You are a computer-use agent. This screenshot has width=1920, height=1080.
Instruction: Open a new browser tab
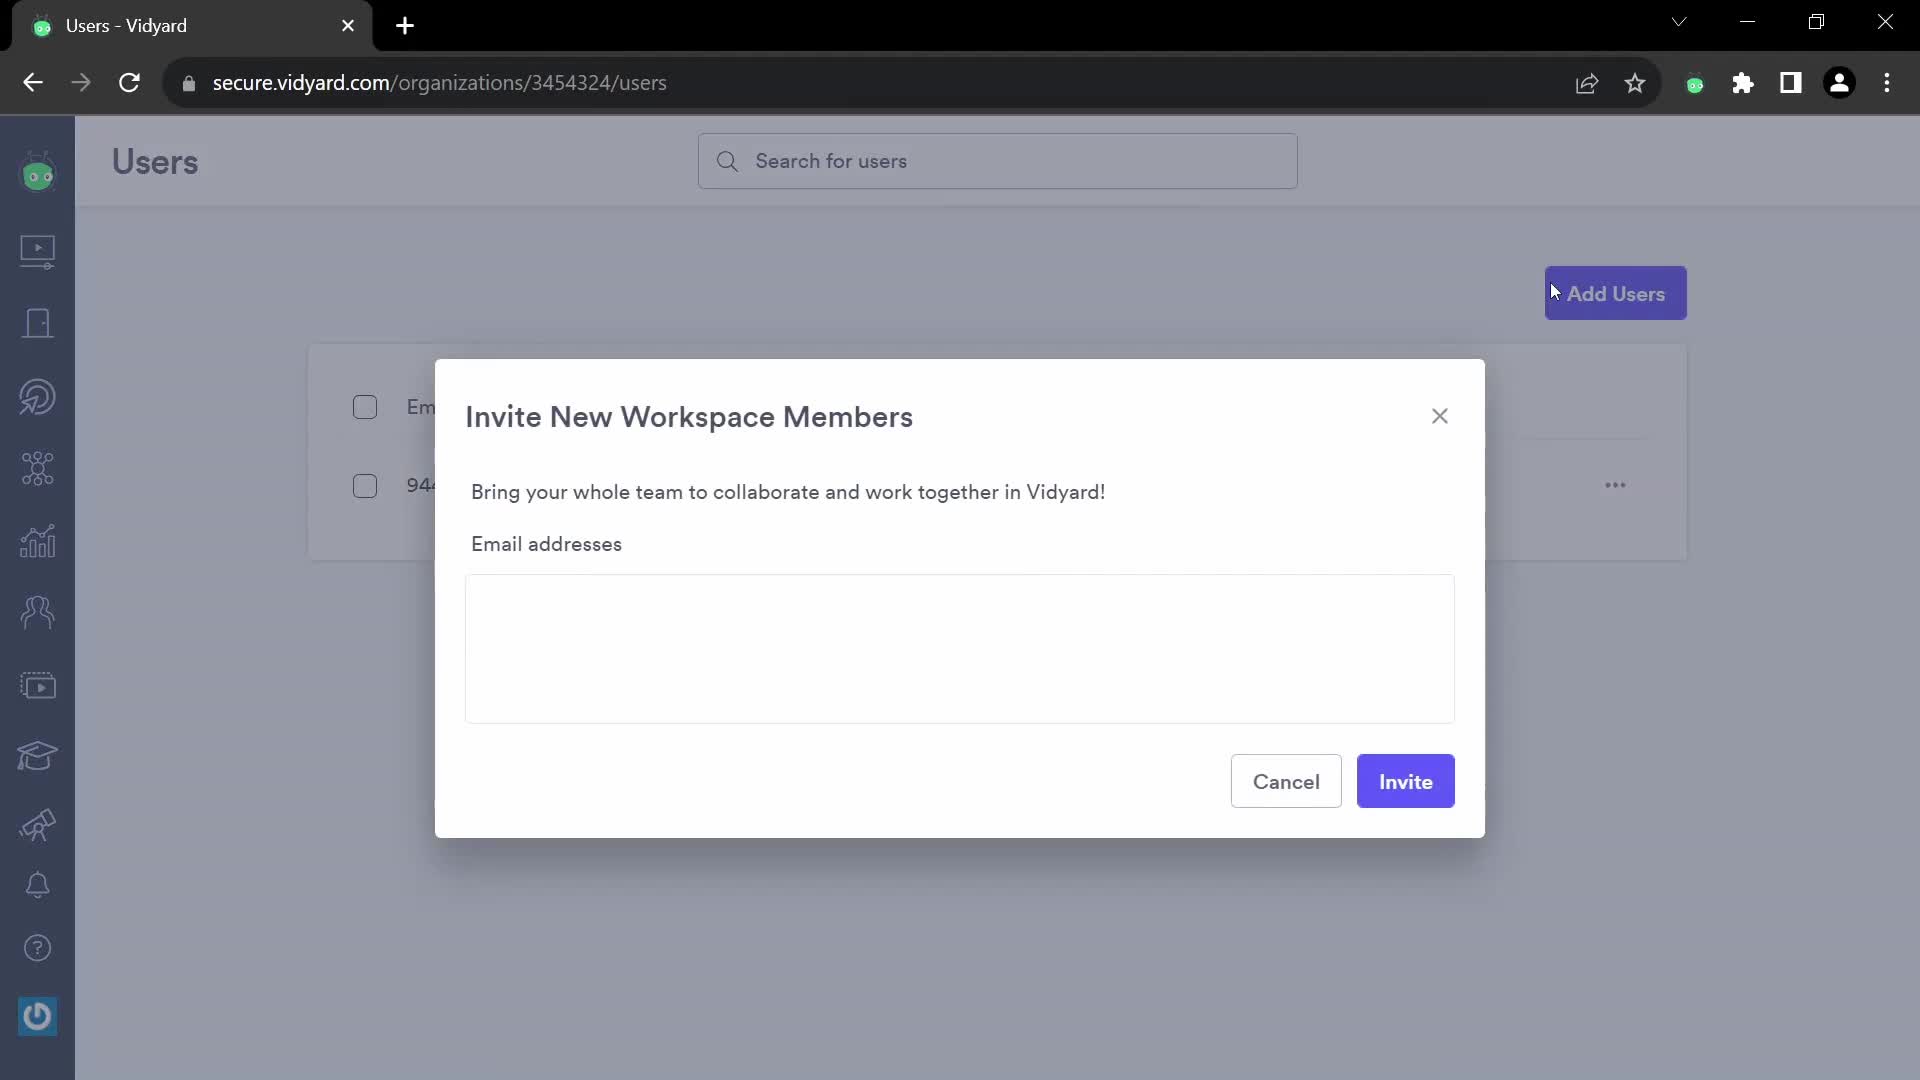tap(405, 26)
